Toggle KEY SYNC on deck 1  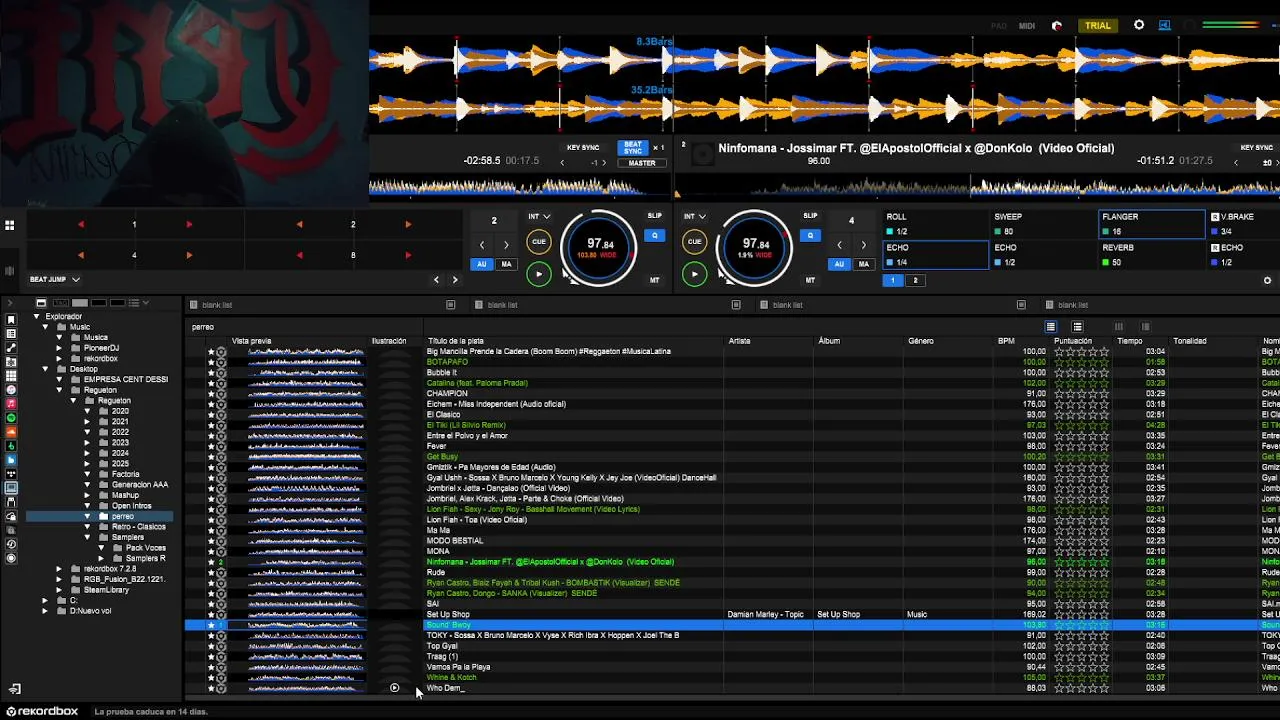point(583,148)
